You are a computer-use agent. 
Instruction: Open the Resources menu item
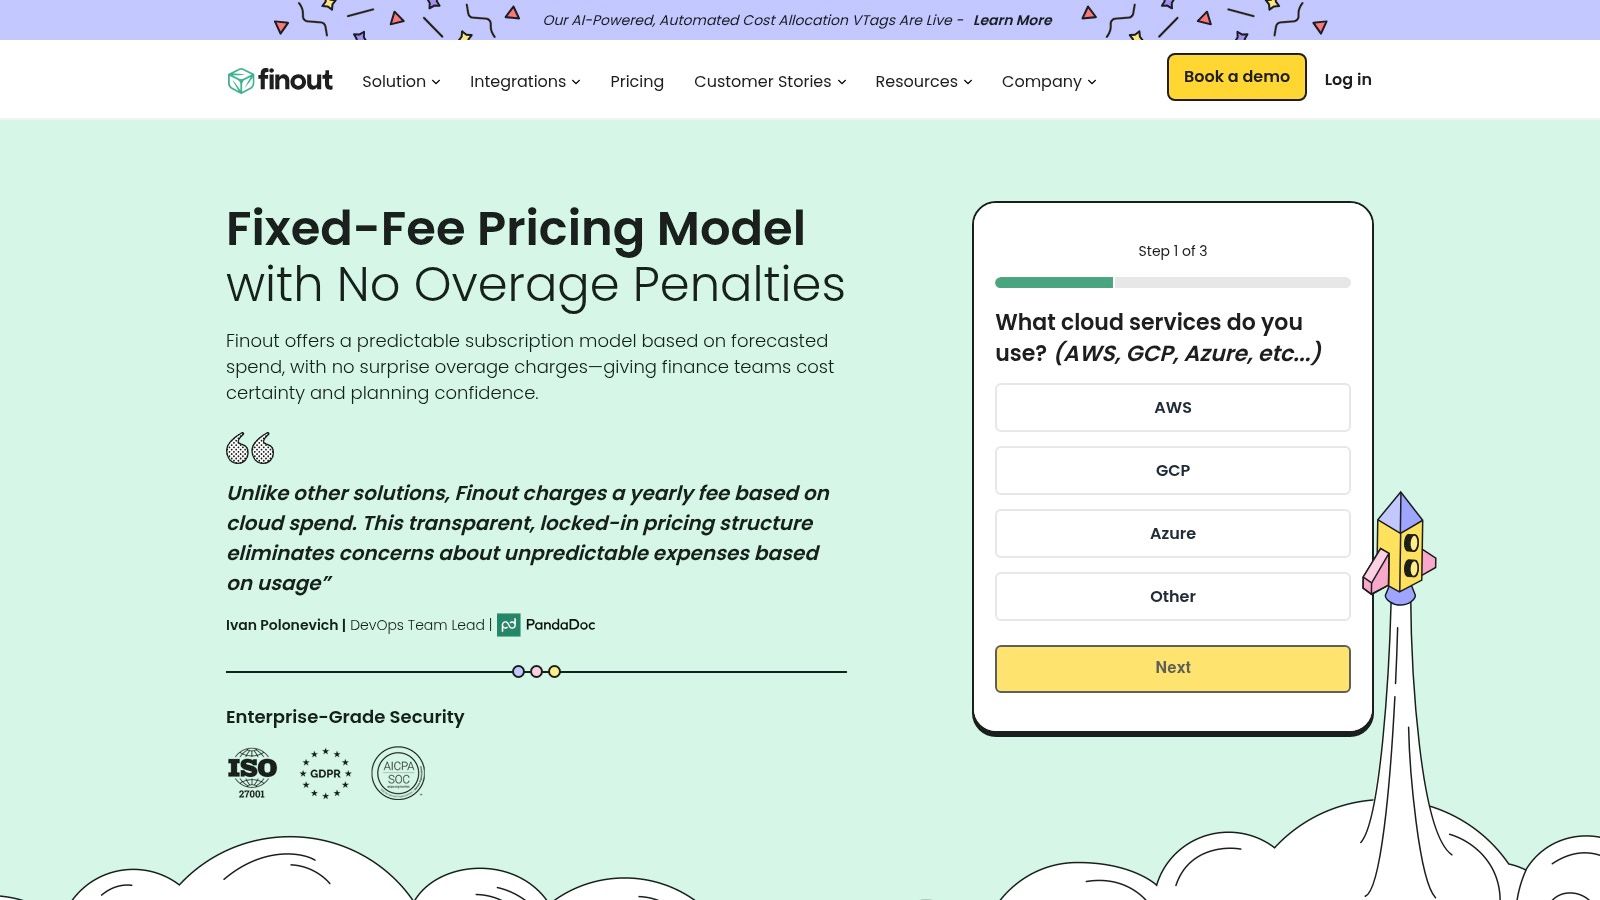(x=923, y=81)
